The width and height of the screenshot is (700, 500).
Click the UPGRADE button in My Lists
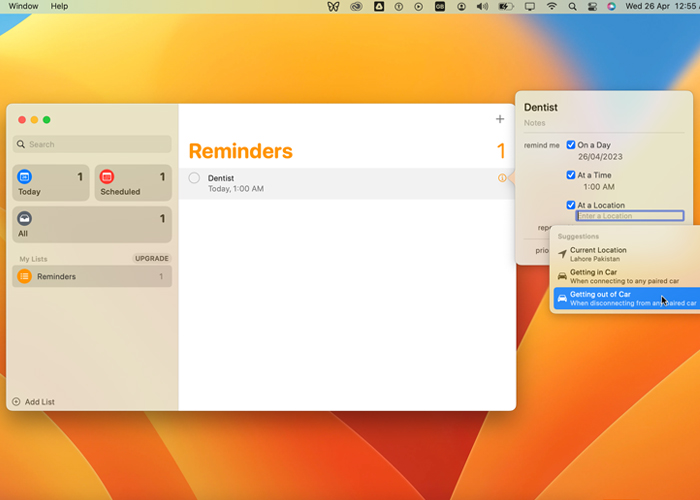coord(152,258)
